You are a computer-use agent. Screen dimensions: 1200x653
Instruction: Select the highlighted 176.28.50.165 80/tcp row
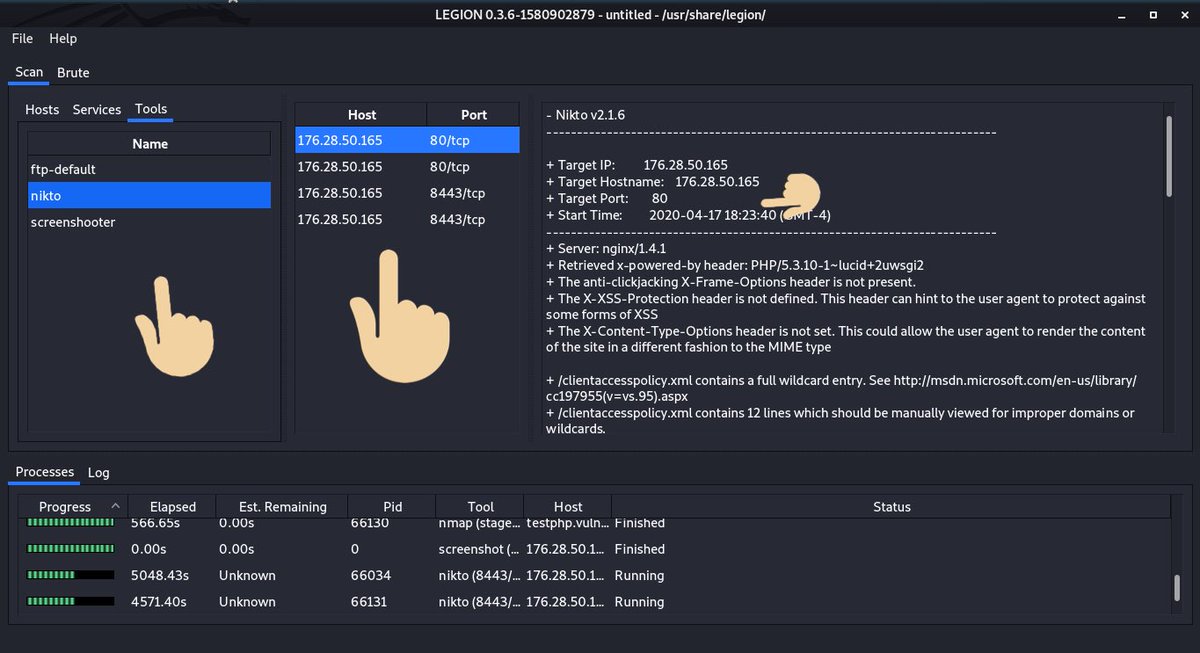point(408,140)
